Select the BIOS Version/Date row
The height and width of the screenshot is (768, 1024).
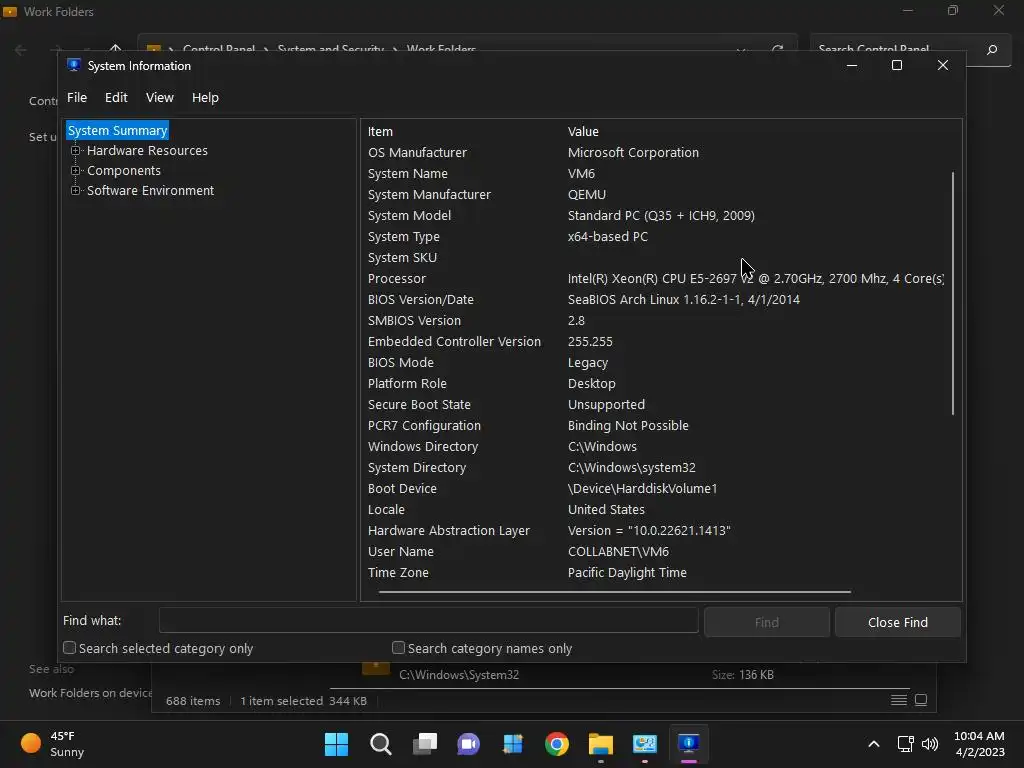point(655,299)
